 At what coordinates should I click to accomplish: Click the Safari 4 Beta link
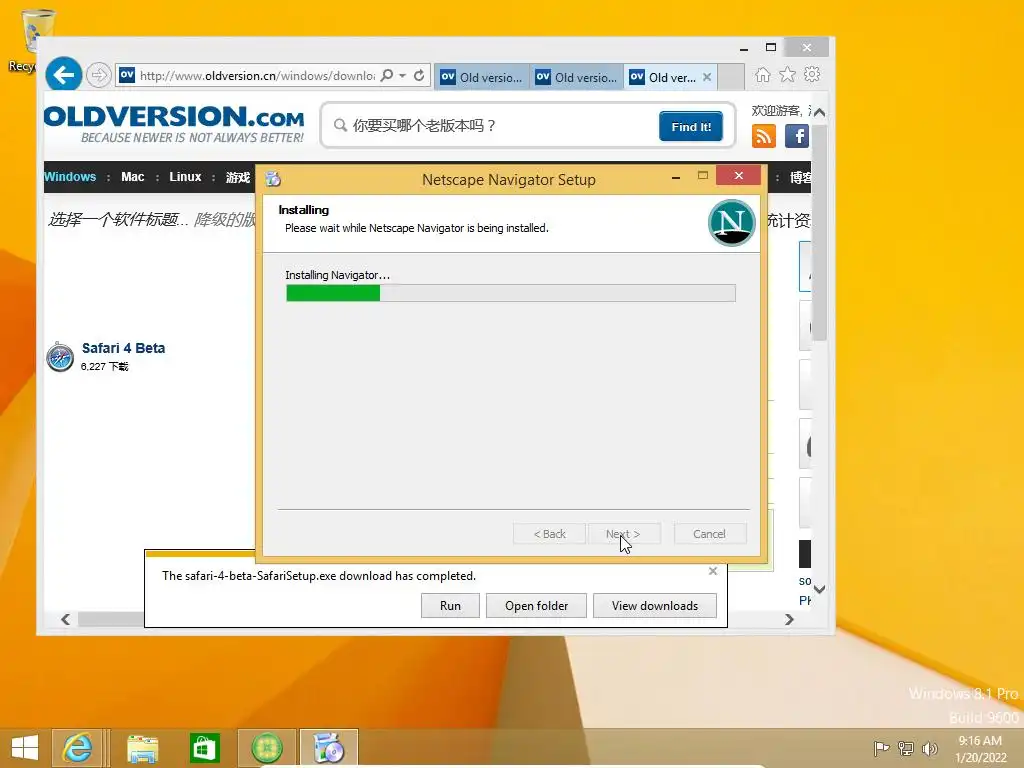point(123,348)
